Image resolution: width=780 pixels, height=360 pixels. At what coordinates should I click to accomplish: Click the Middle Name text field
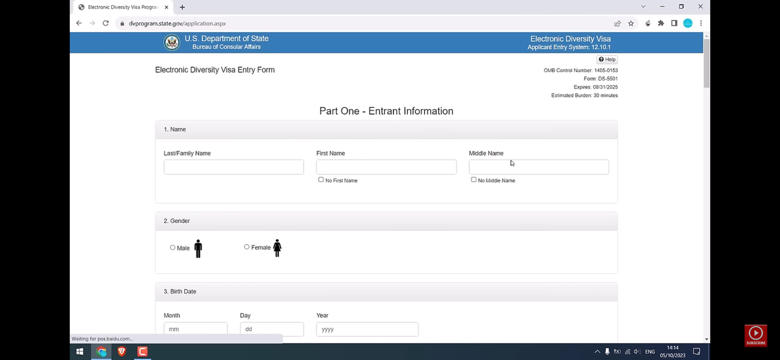539,167
